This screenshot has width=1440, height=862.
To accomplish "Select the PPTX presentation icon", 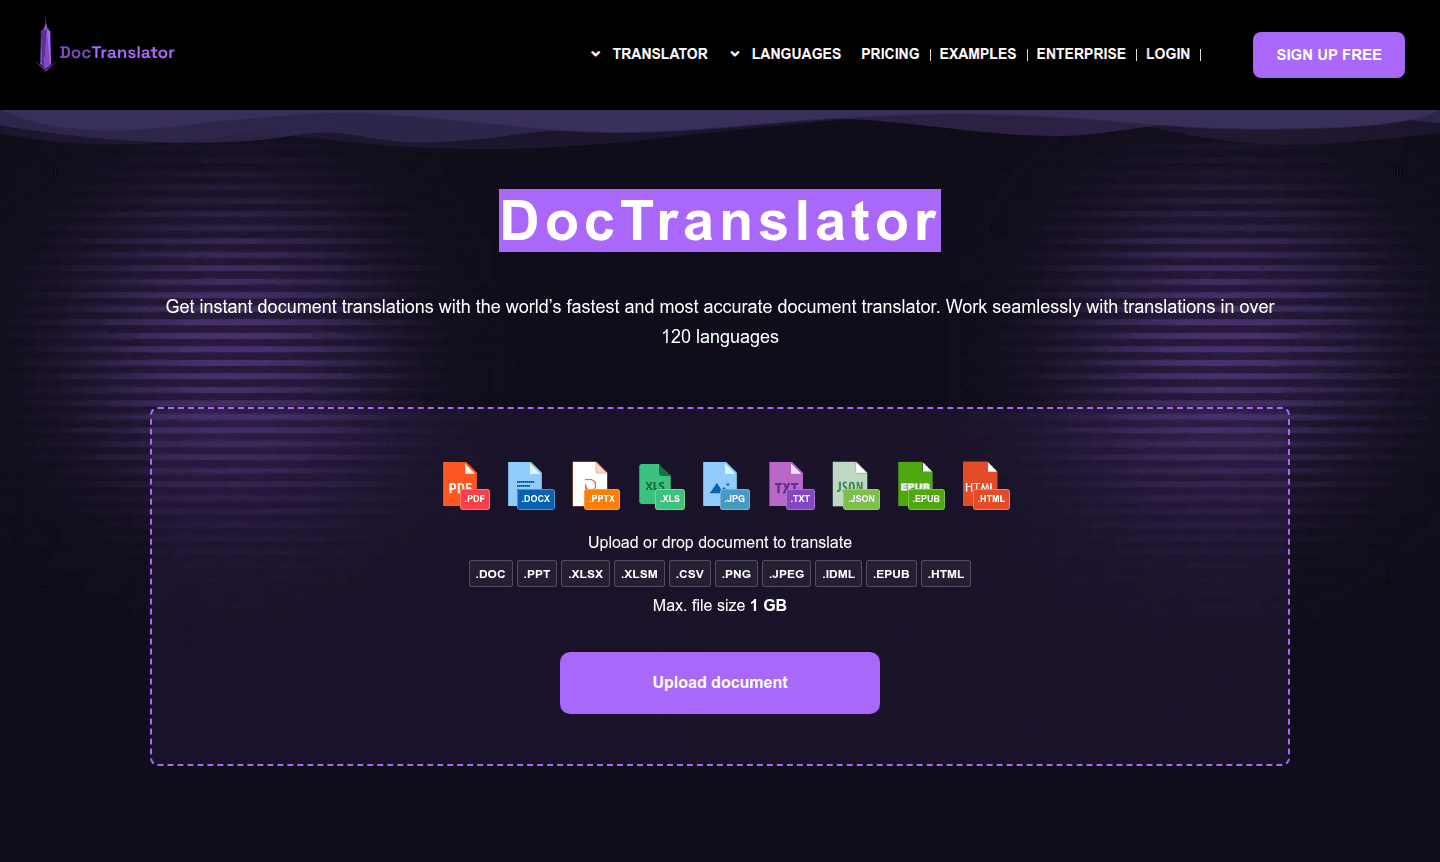I will click(x=595, y=485).
